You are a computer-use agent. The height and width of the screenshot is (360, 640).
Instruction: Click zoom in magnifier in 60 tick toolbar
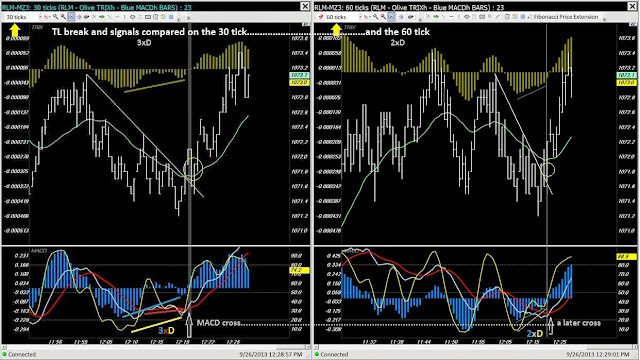point(376,17)
